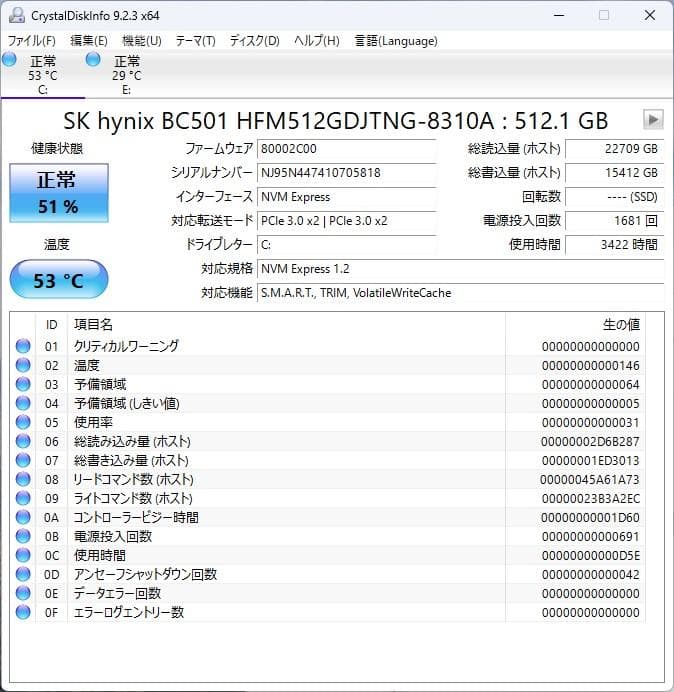The image size is (674, 692).
Task: Select raw value 00000023B3A2EC
Action: (x=591, y=499)
